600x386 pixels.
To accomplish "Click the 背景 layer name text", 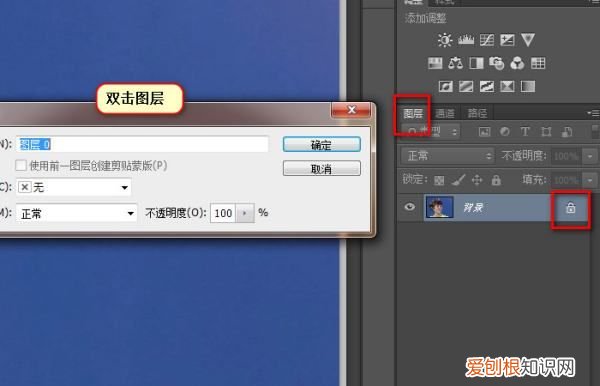I will (x=473, y=208).
